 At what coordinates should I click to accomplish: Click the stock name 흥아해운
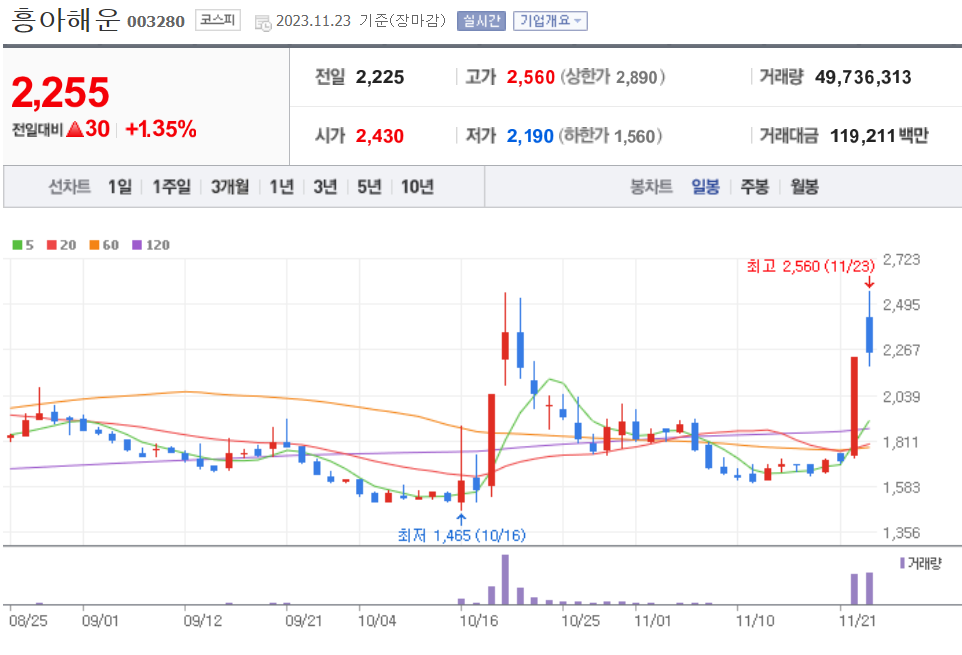click(x=65, y=20)
